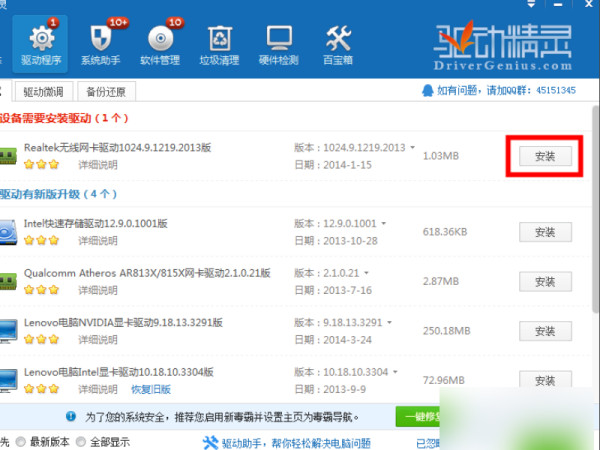Open 硬件检测 monitor icon

pos(279,44)
